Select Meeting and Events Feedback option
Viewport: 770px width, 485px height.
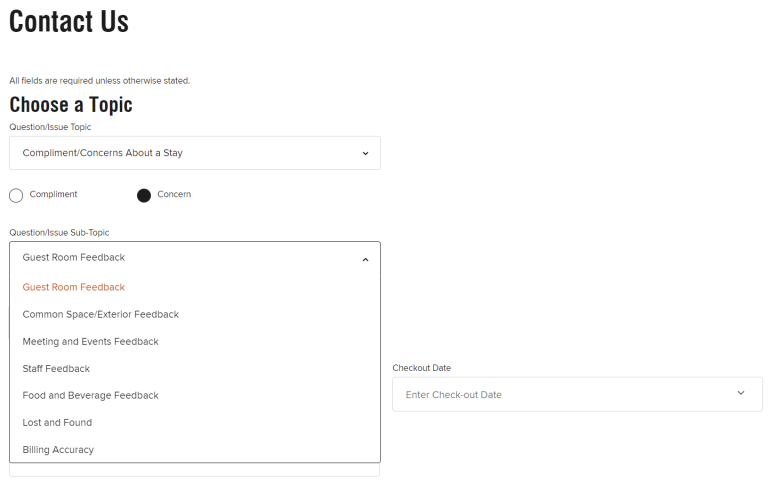(91, 341)
